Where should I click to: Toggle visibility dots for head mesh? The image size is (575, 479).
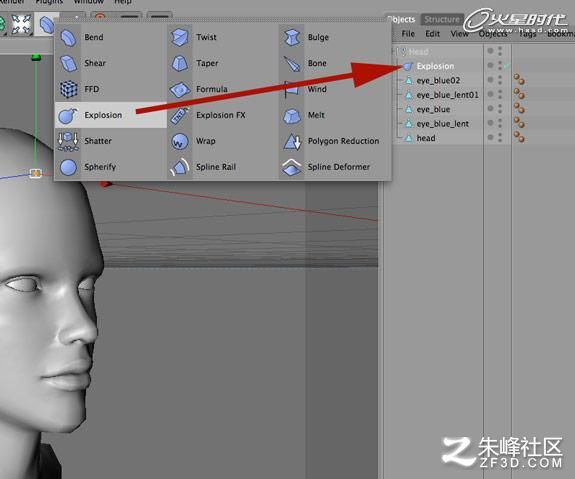[x=500, y=138]
